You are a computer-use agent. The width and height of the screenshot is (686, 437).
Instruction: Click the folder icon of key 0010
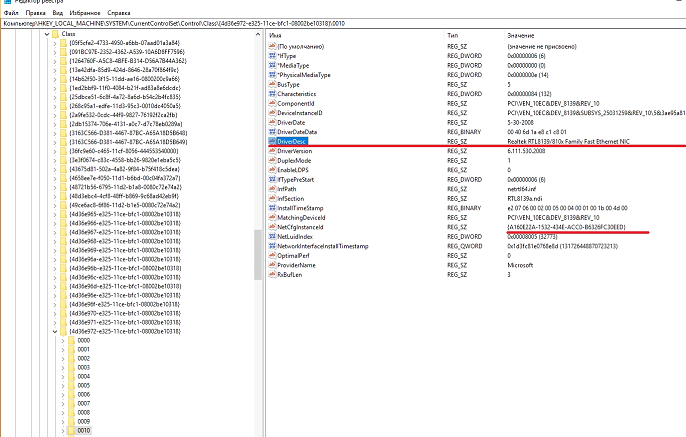coord(70,427)
